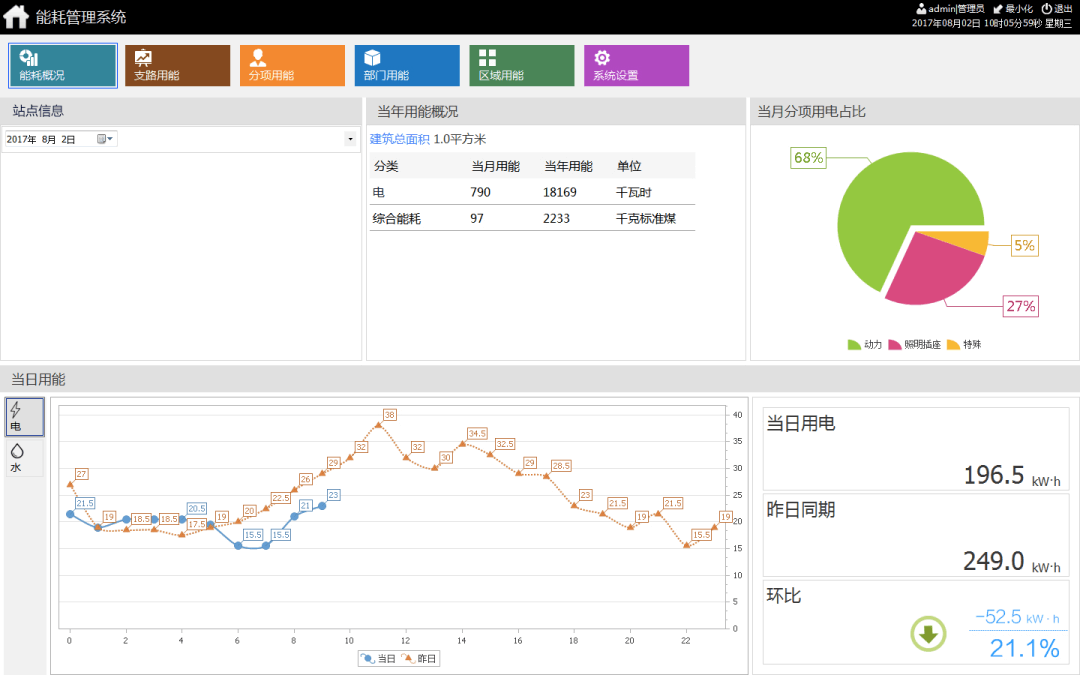The image size is (1080, 675).
Task: Click the 27% pie label
Action: 1021,306
